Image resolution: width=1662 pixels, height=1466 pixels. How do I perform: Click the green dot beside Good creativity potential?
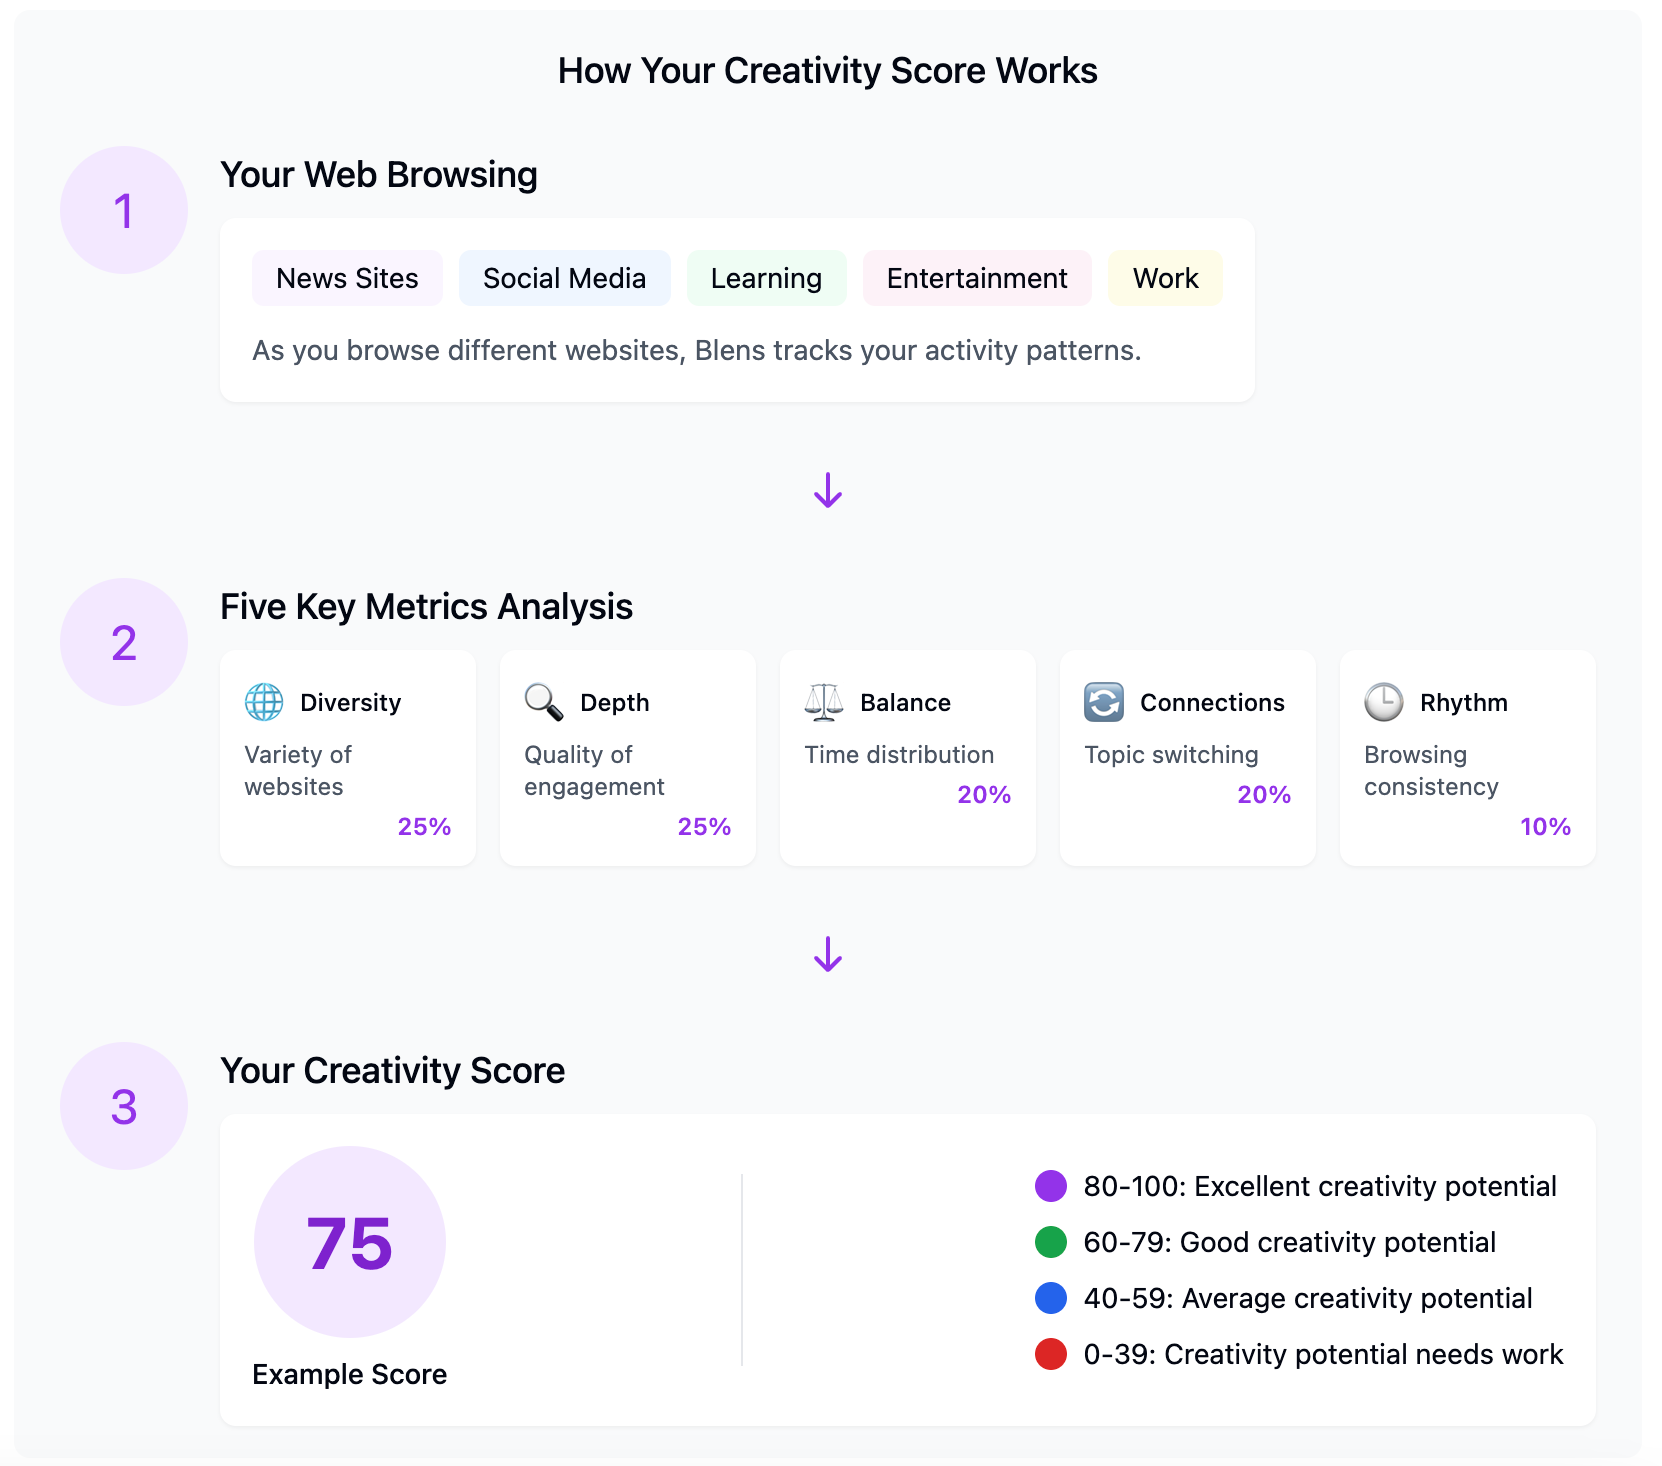tap(1050, 1242)
